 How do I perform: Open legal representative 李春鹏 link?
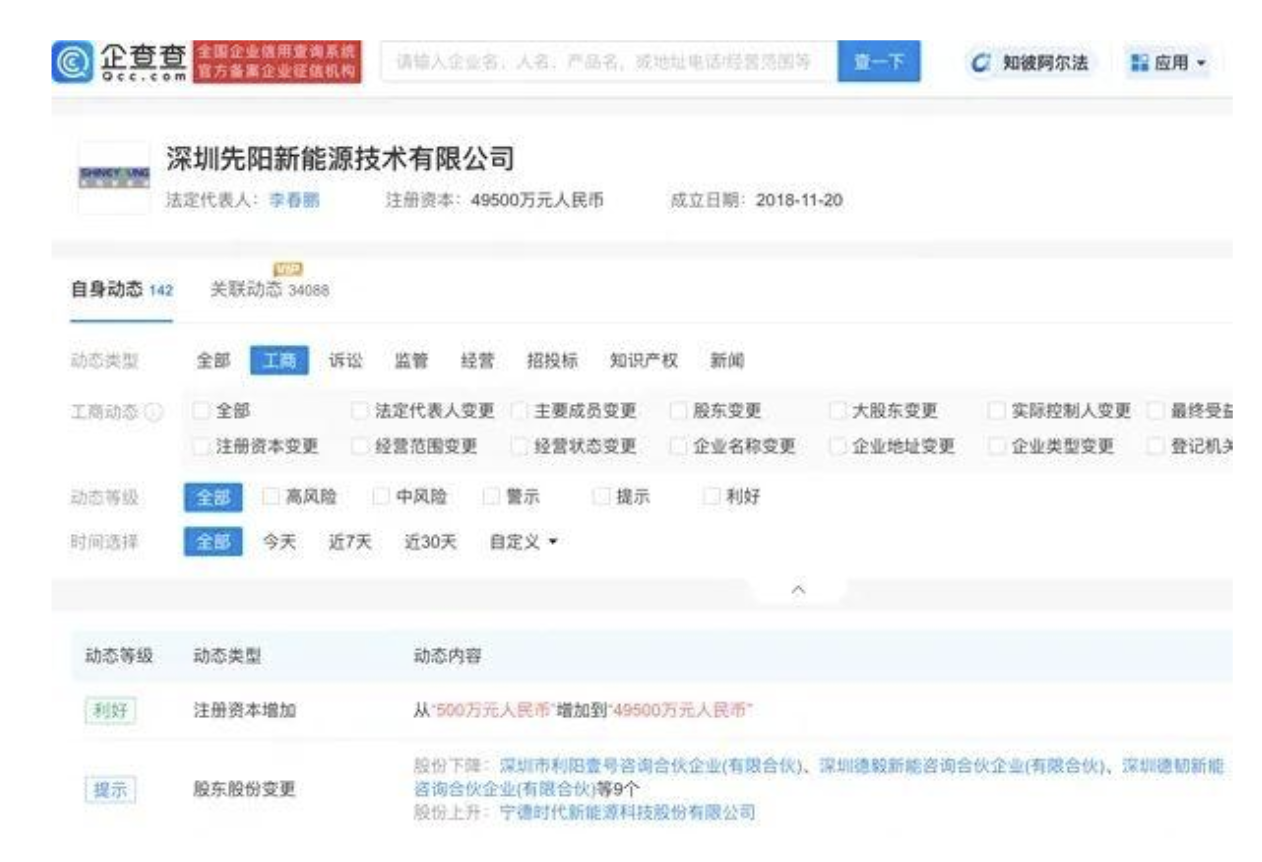(295, 200)
